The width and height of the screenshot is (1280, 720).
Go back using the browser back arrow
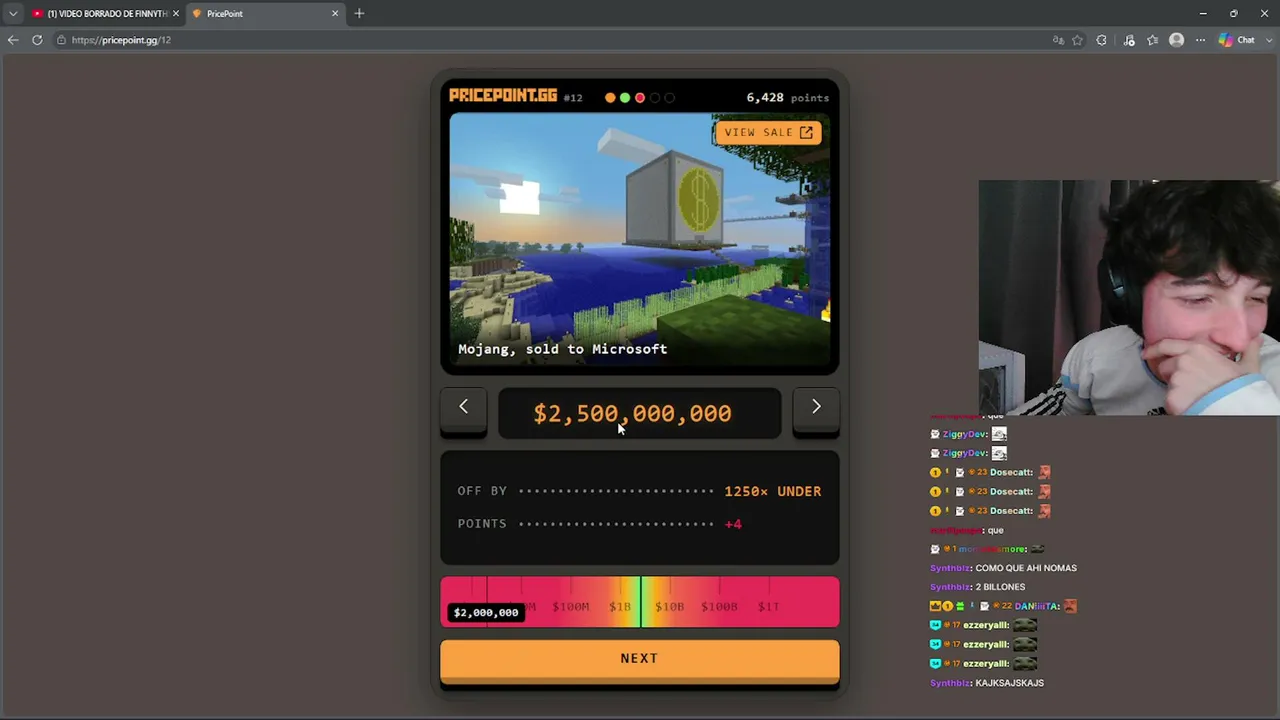pos(12,40)
